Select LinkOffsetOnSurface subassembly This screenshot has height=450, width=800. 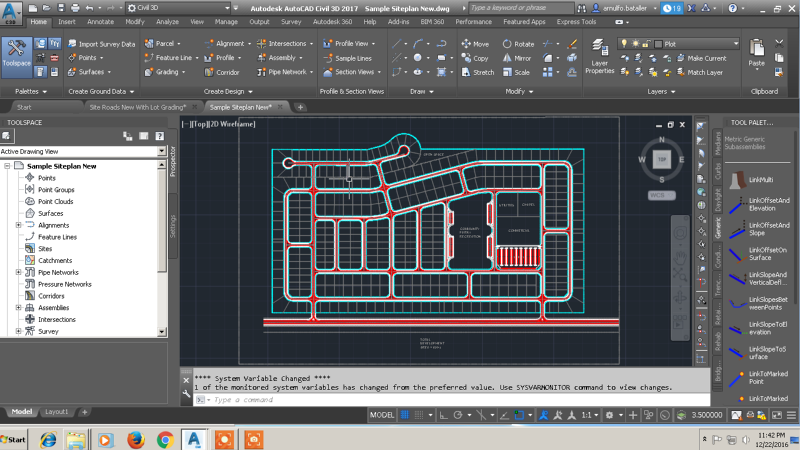(759, 254)
